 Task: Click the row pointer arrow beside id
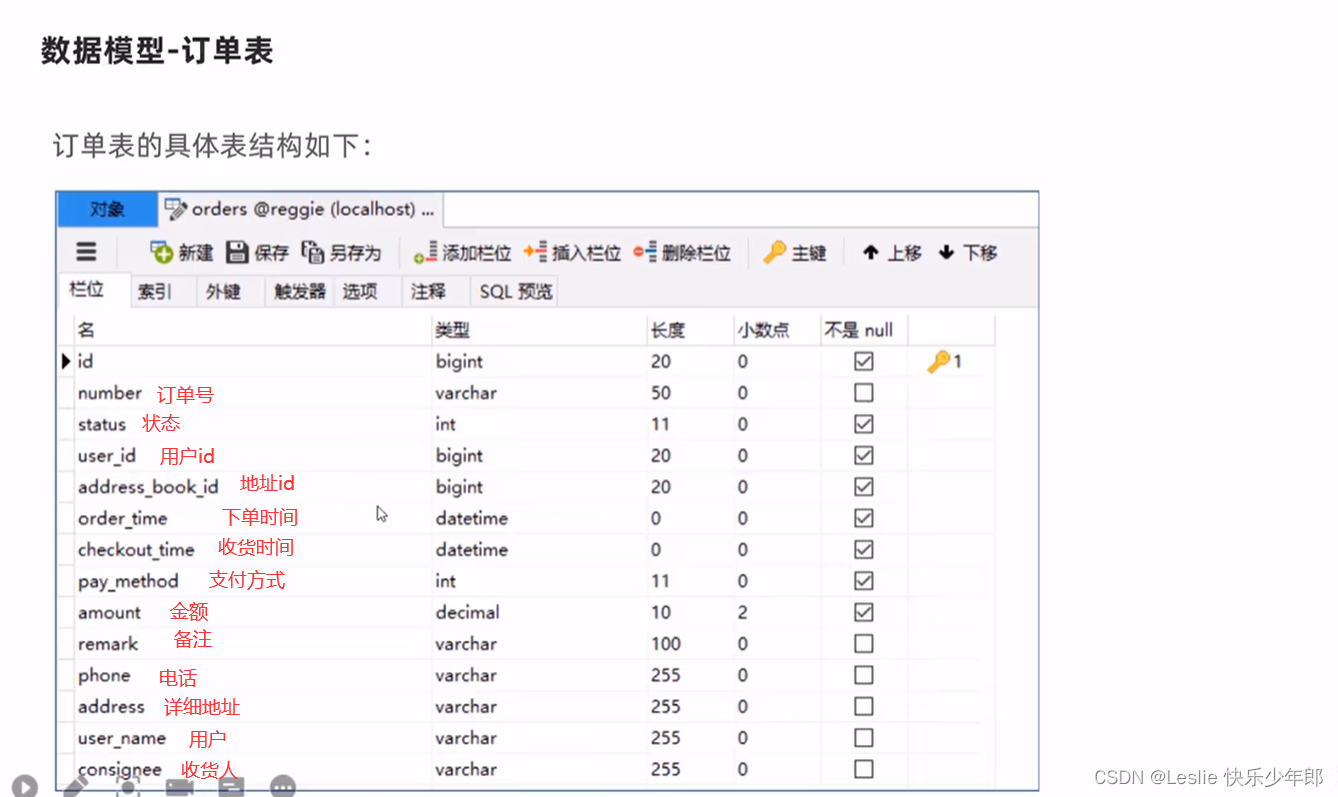66,361
